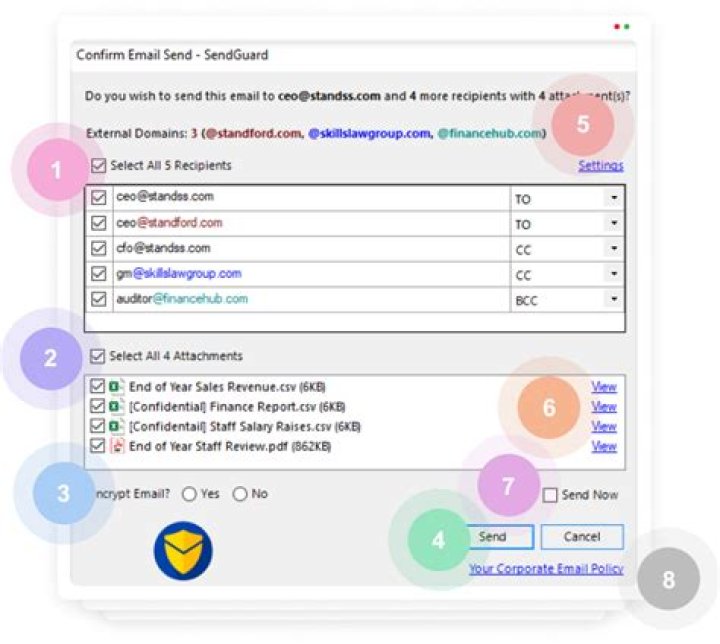This screenshot has width=720, height=644.
Task: View the End of Year Staff Review.pdf attachment
Action: [x=603, y=447]
